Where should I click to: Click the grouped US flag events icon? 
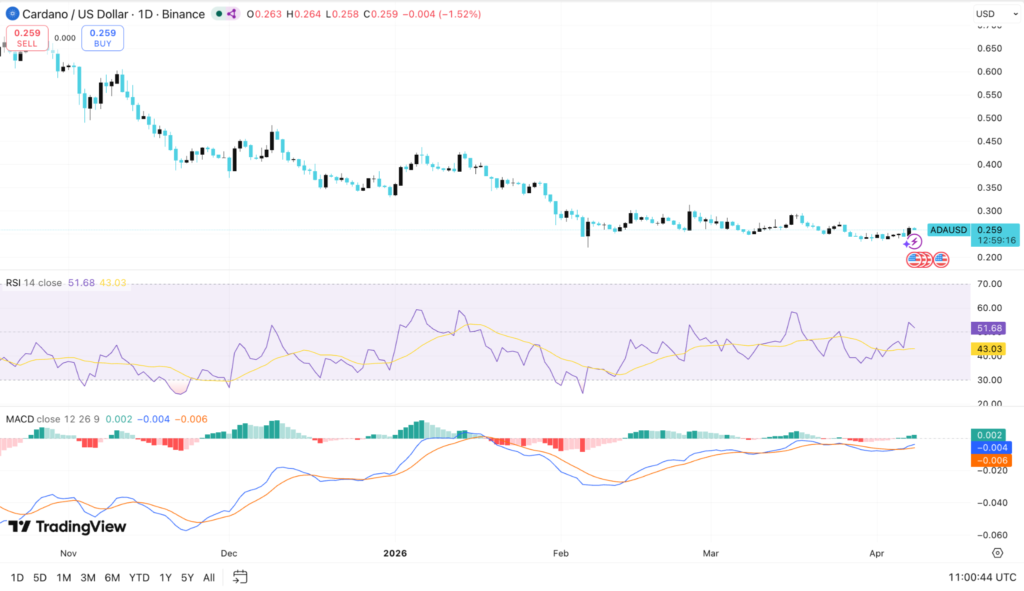(917, 259)
